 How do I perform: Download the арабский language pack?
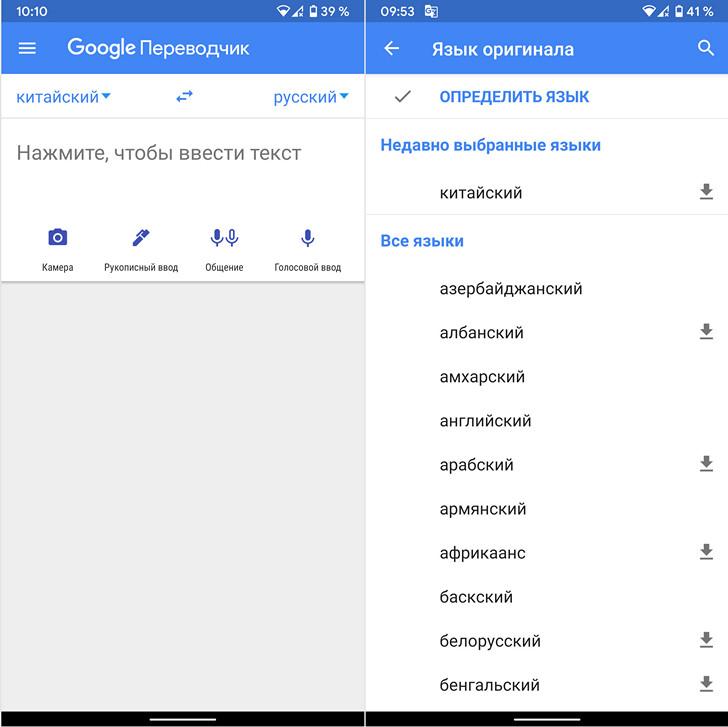[706, 464]
